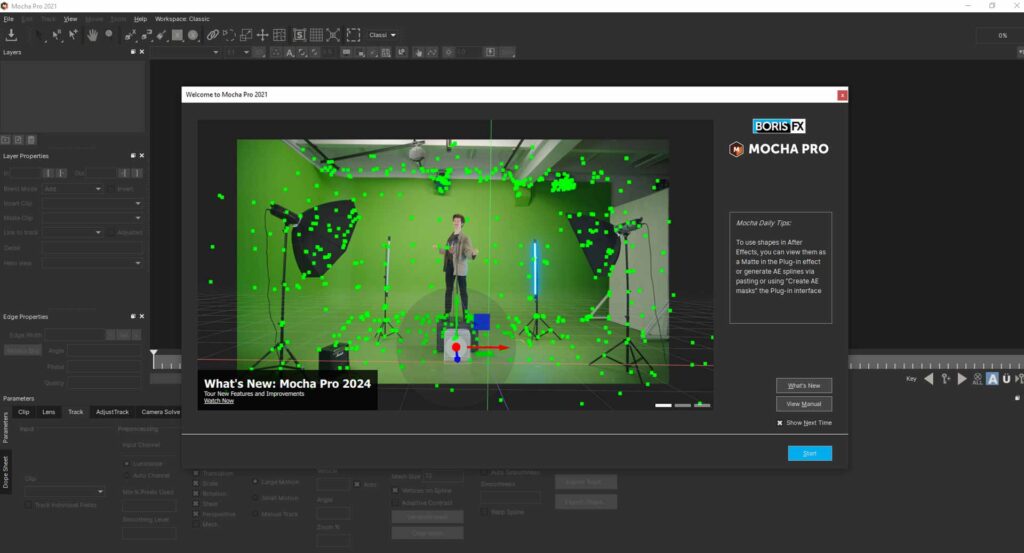Toggle the Translation motion checkbox
The width and height of the screenshot is (1024, 553).
point(196,473)
